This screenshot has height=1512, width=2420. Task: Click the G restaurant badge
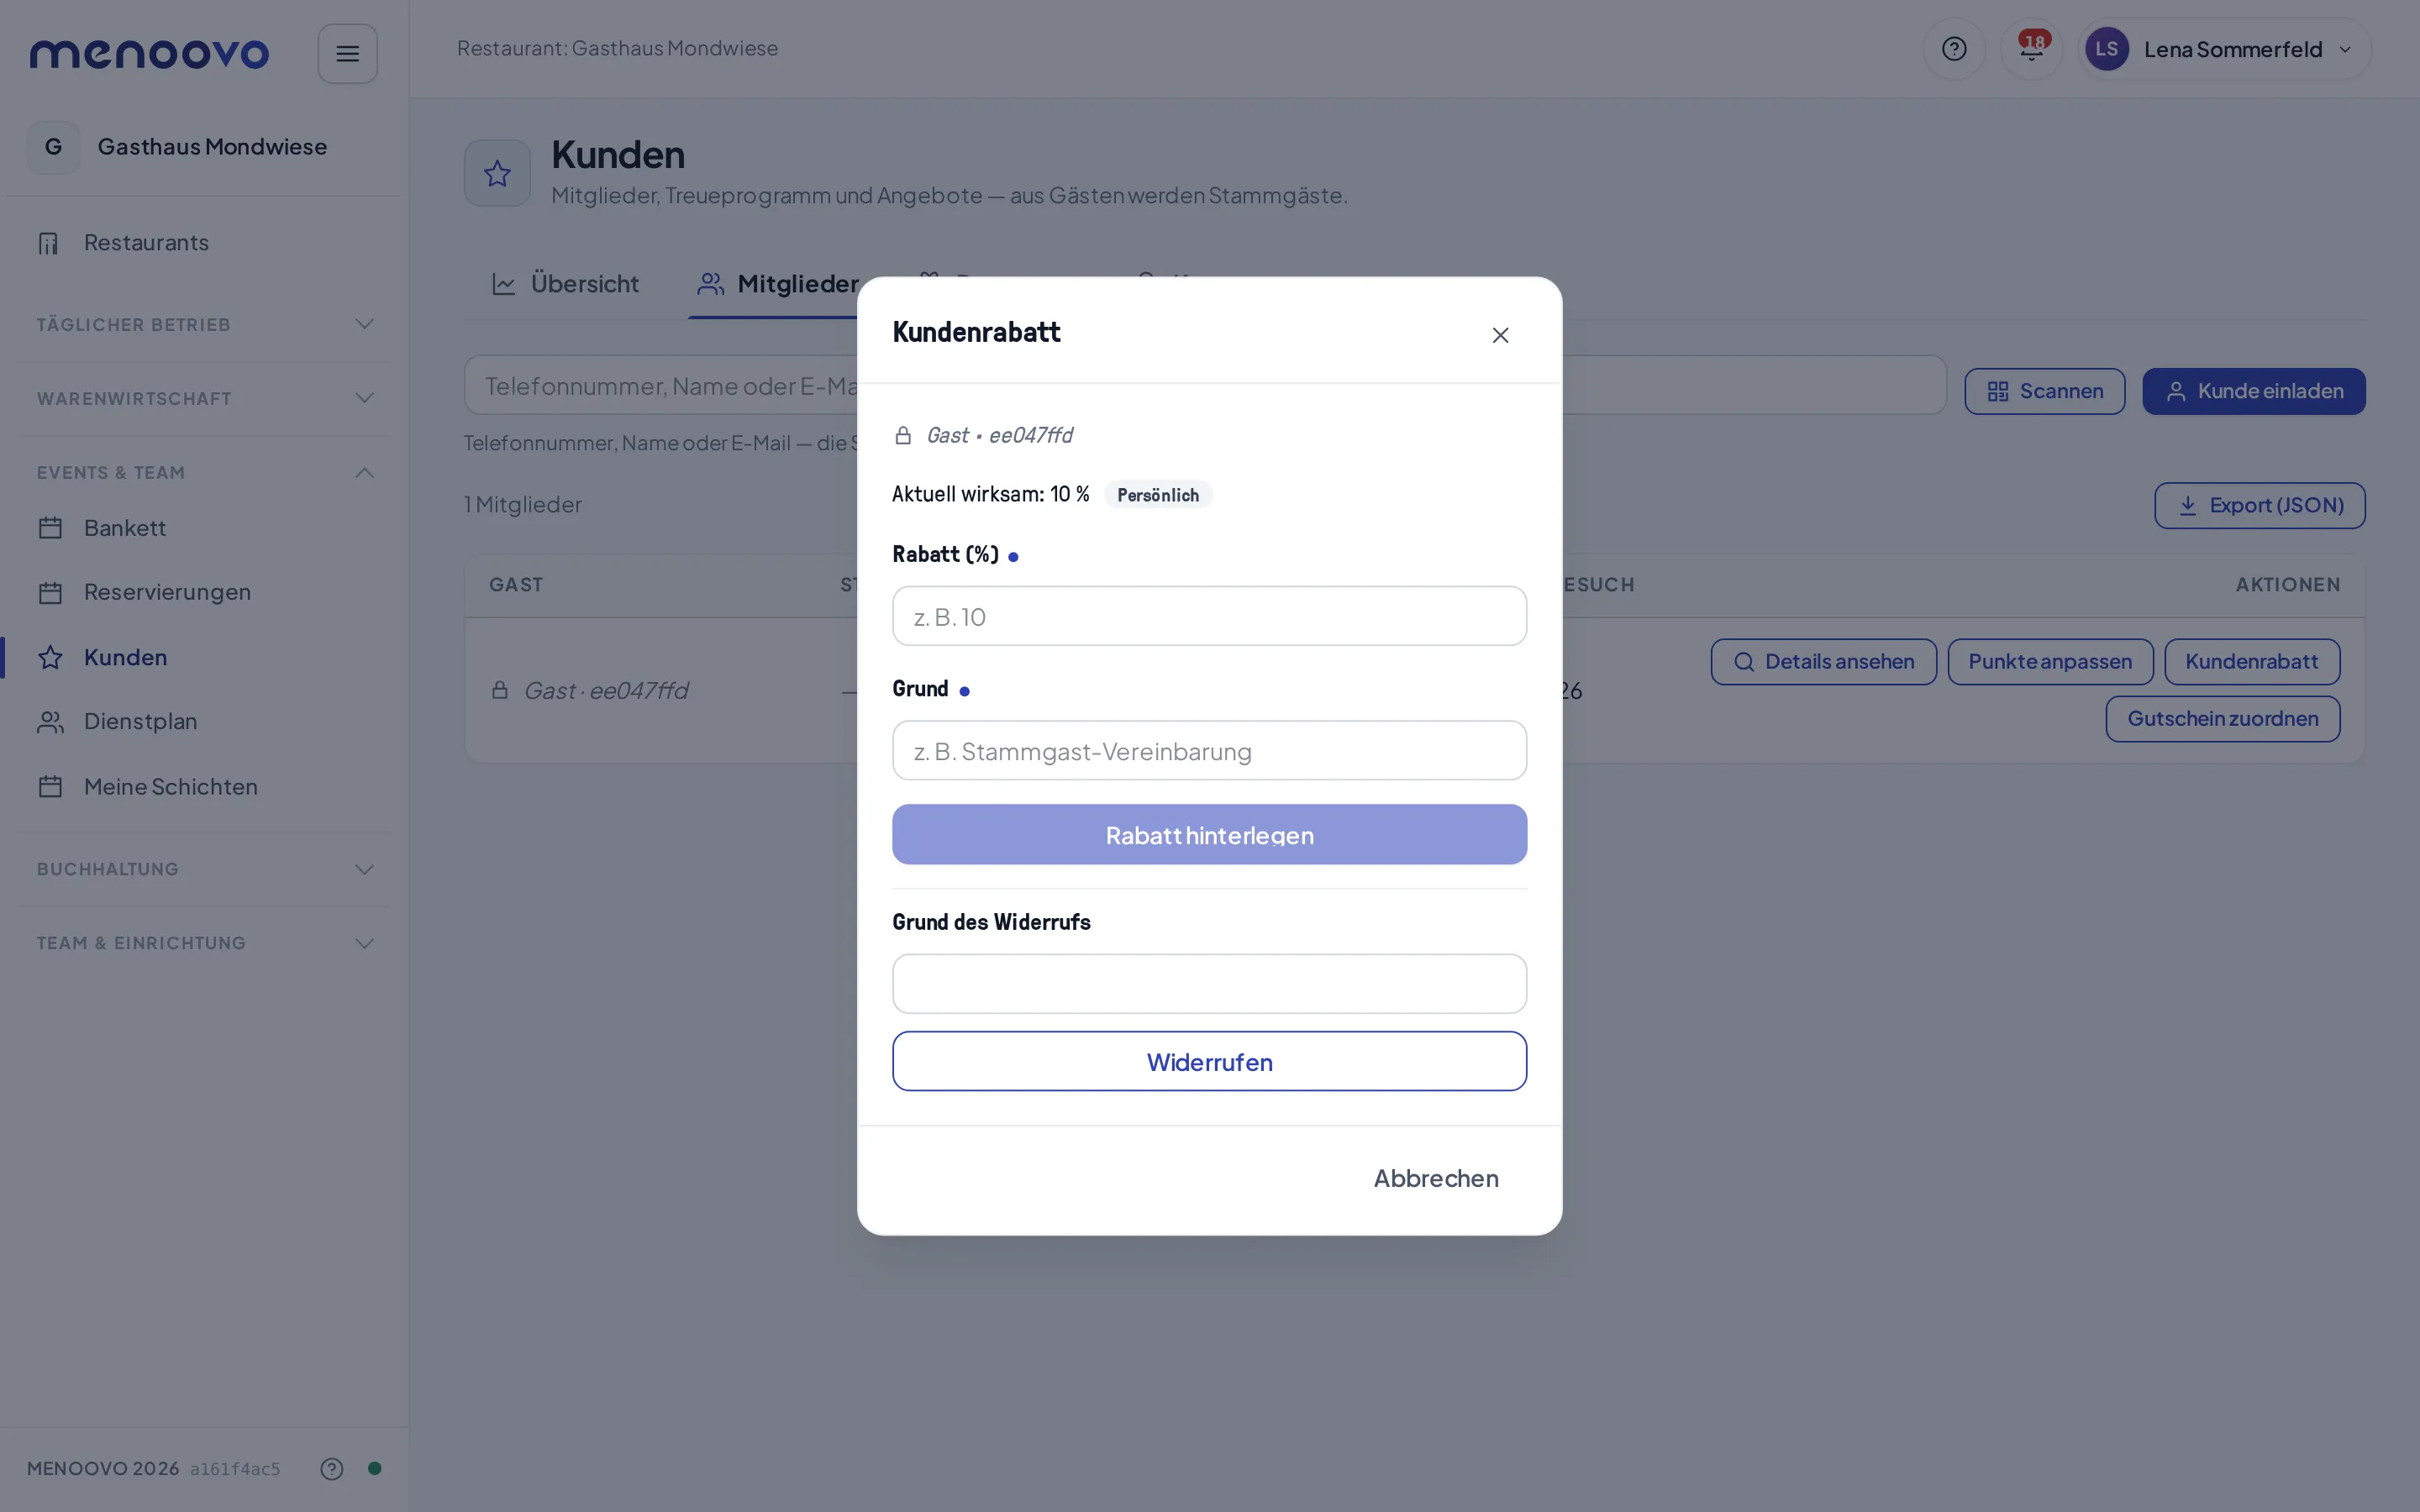[54, 147]
